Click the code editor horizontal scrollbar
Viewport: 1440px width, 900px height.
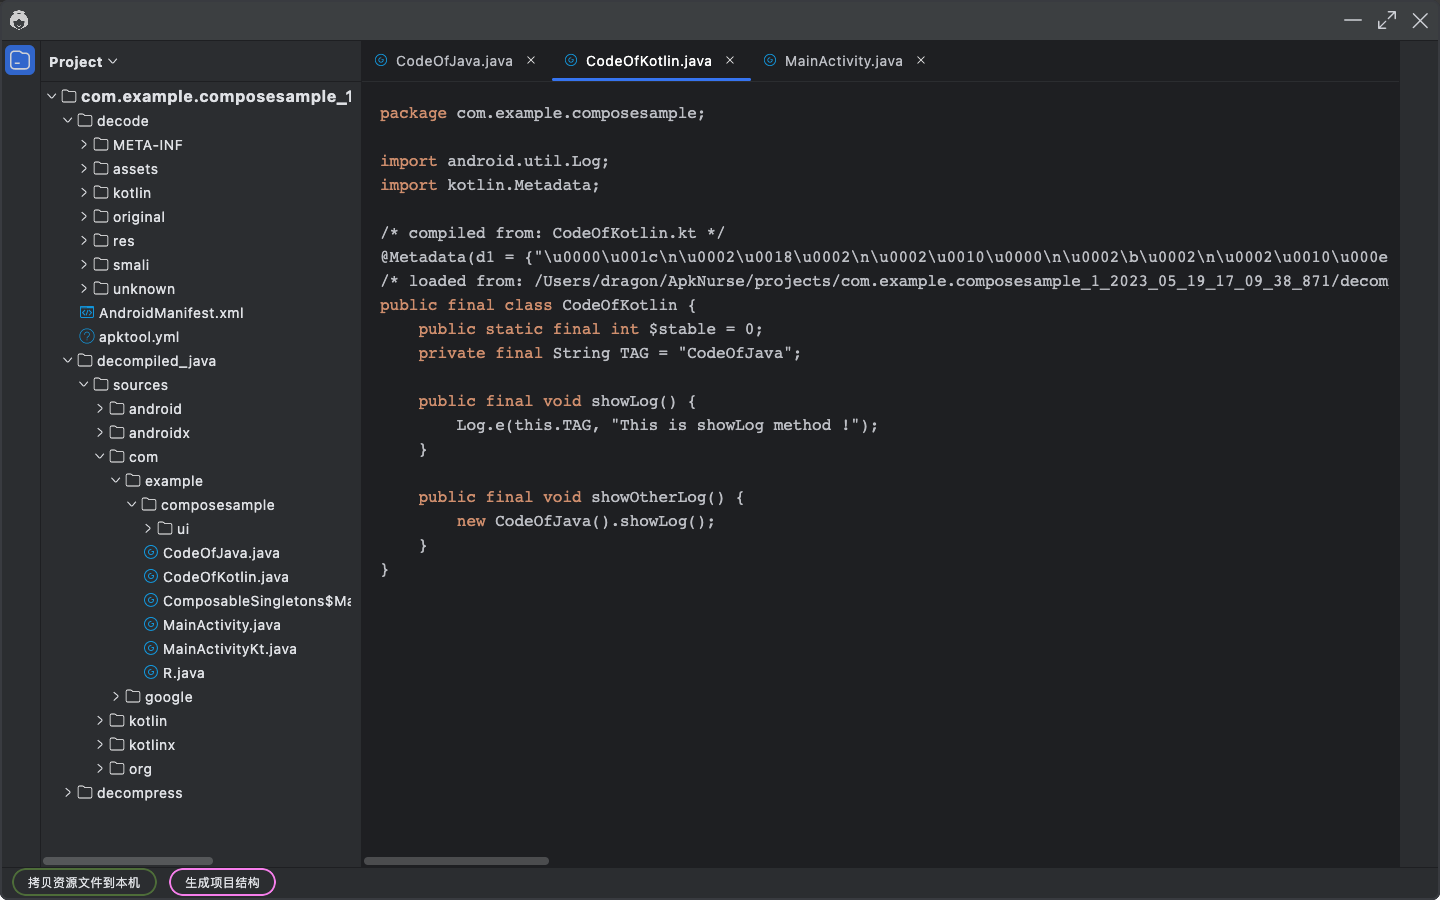click(456, 860)
